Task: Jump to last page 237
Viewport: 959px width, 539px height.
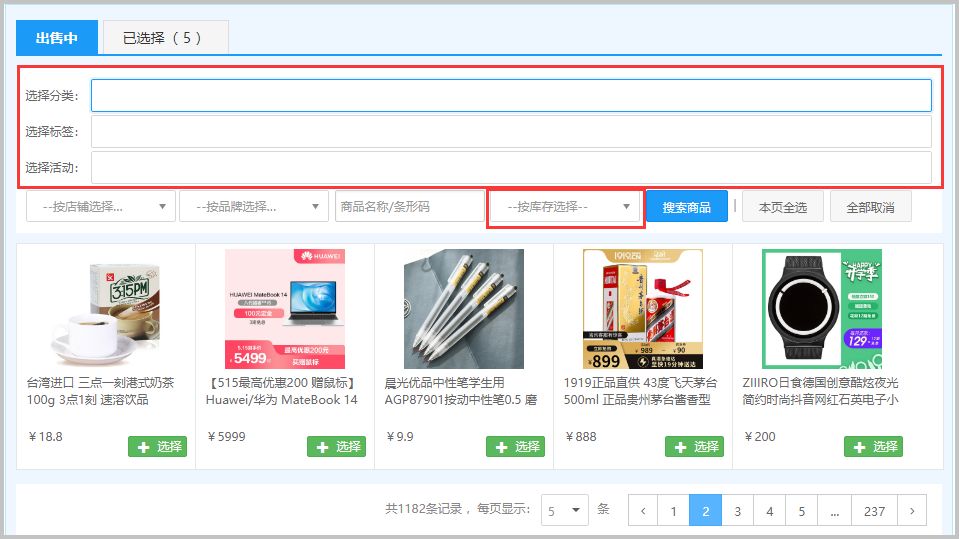Action: click(x=874, y=511)
